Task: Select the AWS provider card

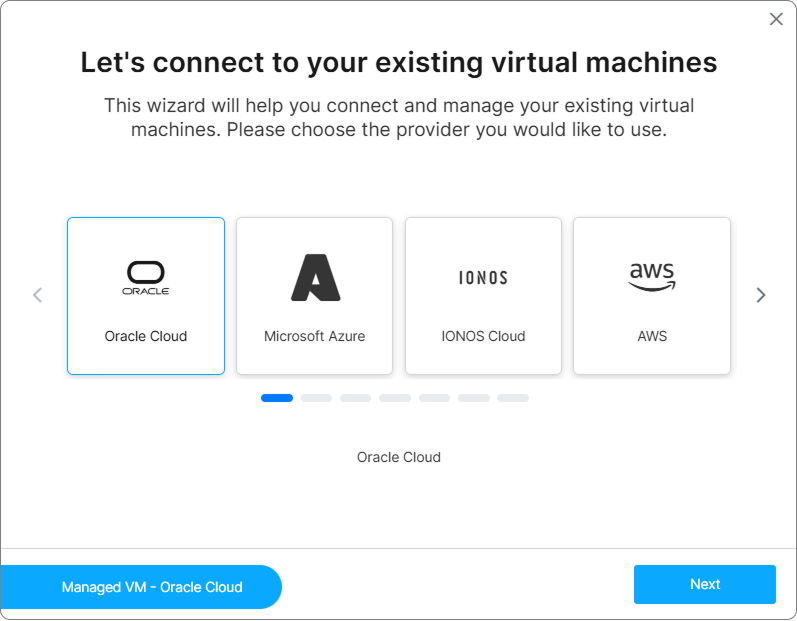Action: [x=652, y=296]
